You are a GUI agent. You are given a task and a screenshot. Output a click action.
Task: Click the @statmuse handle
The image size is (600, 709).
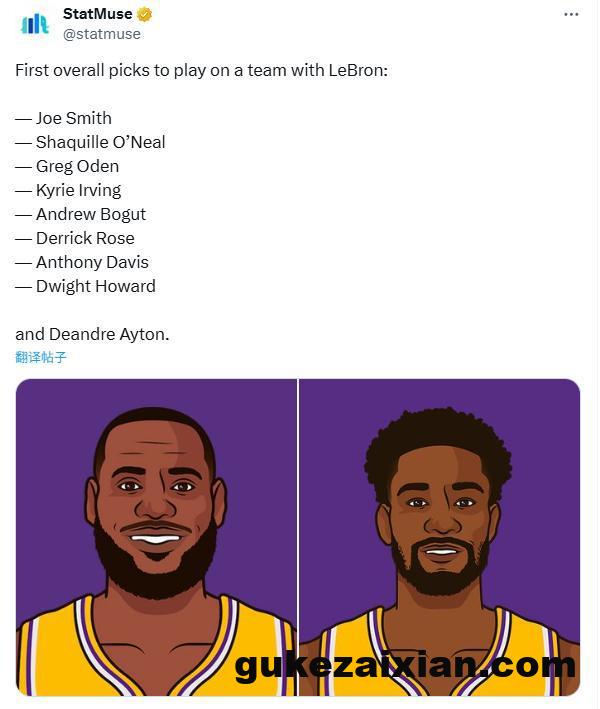[102, 34]
